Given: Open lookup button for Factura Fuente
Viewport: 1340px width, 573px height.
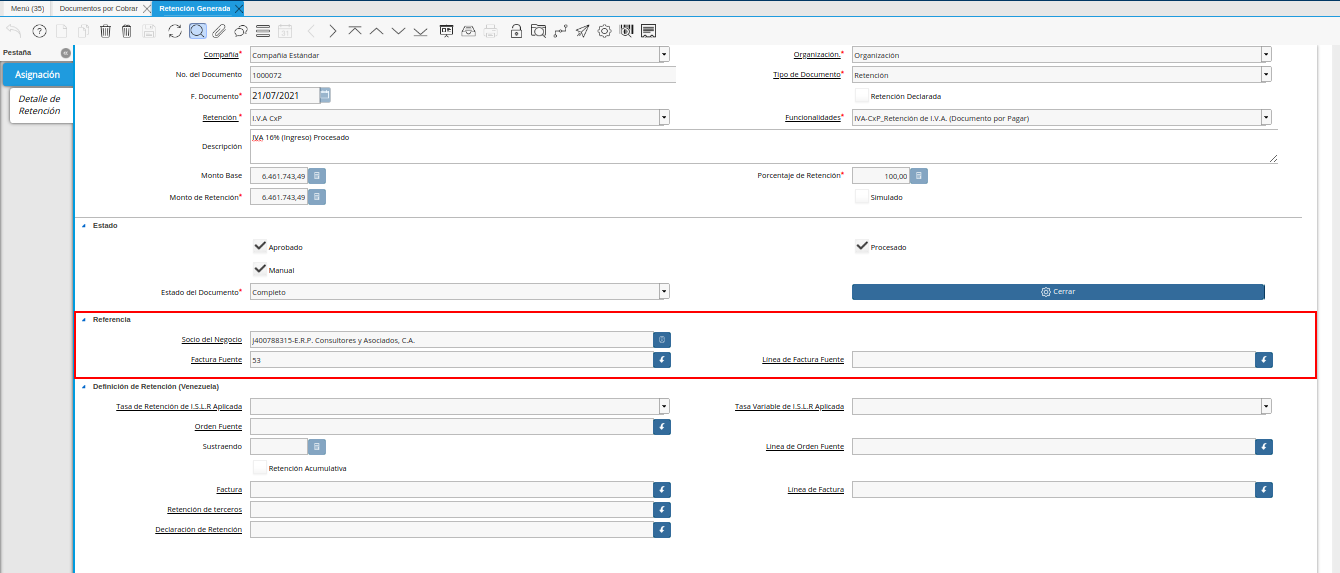Looking at the screenshot, I should [x=662, y=360].
